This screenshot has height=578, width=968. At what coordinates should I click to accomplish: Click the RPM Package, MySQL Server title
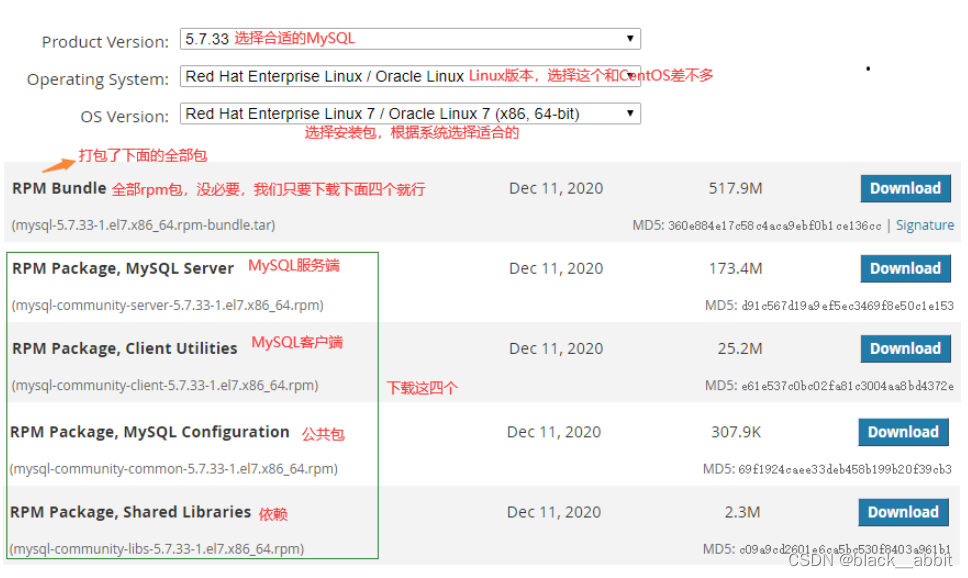click(x=120, y=267)
